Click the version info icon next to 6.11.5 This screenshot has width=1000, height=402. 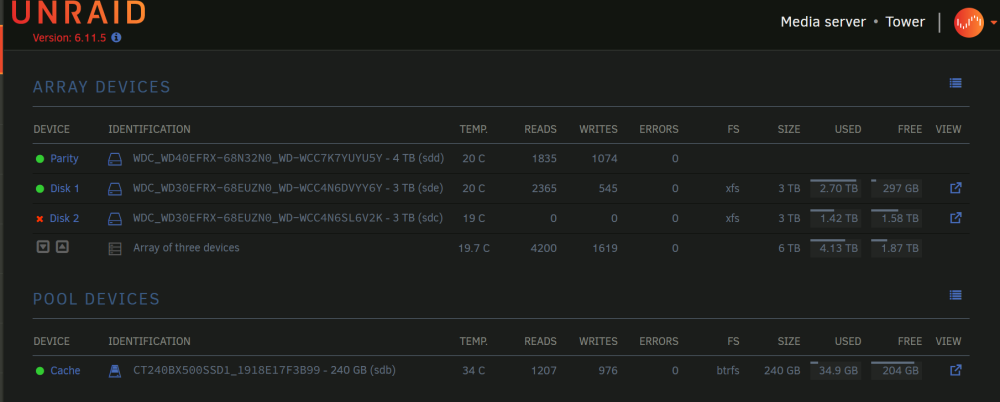point(116,38)
